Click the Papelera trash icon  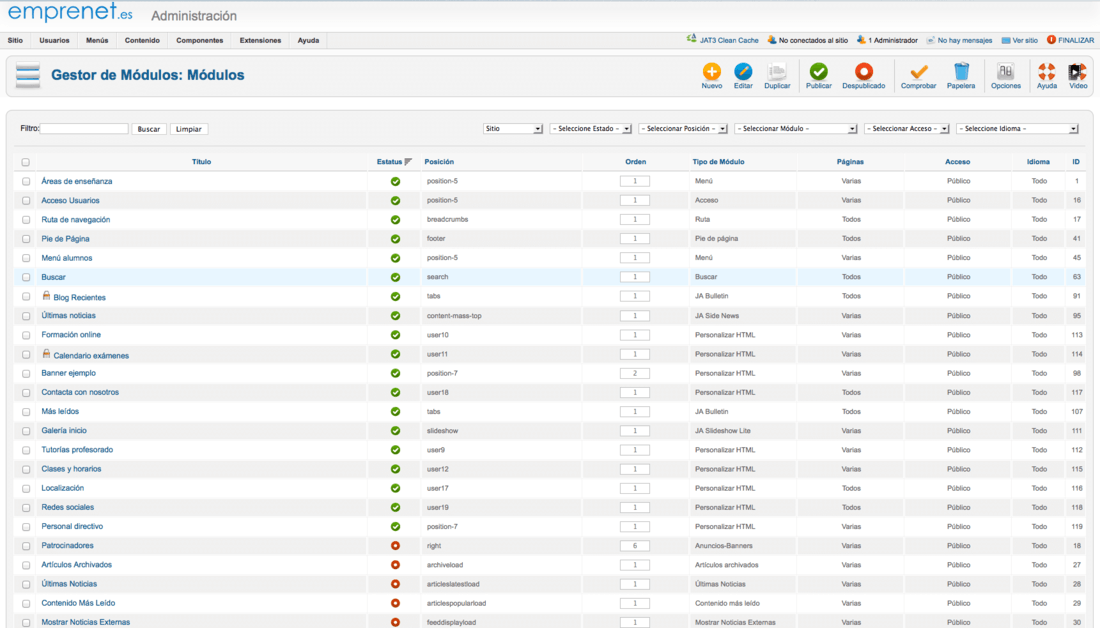(x=961, y=72)
